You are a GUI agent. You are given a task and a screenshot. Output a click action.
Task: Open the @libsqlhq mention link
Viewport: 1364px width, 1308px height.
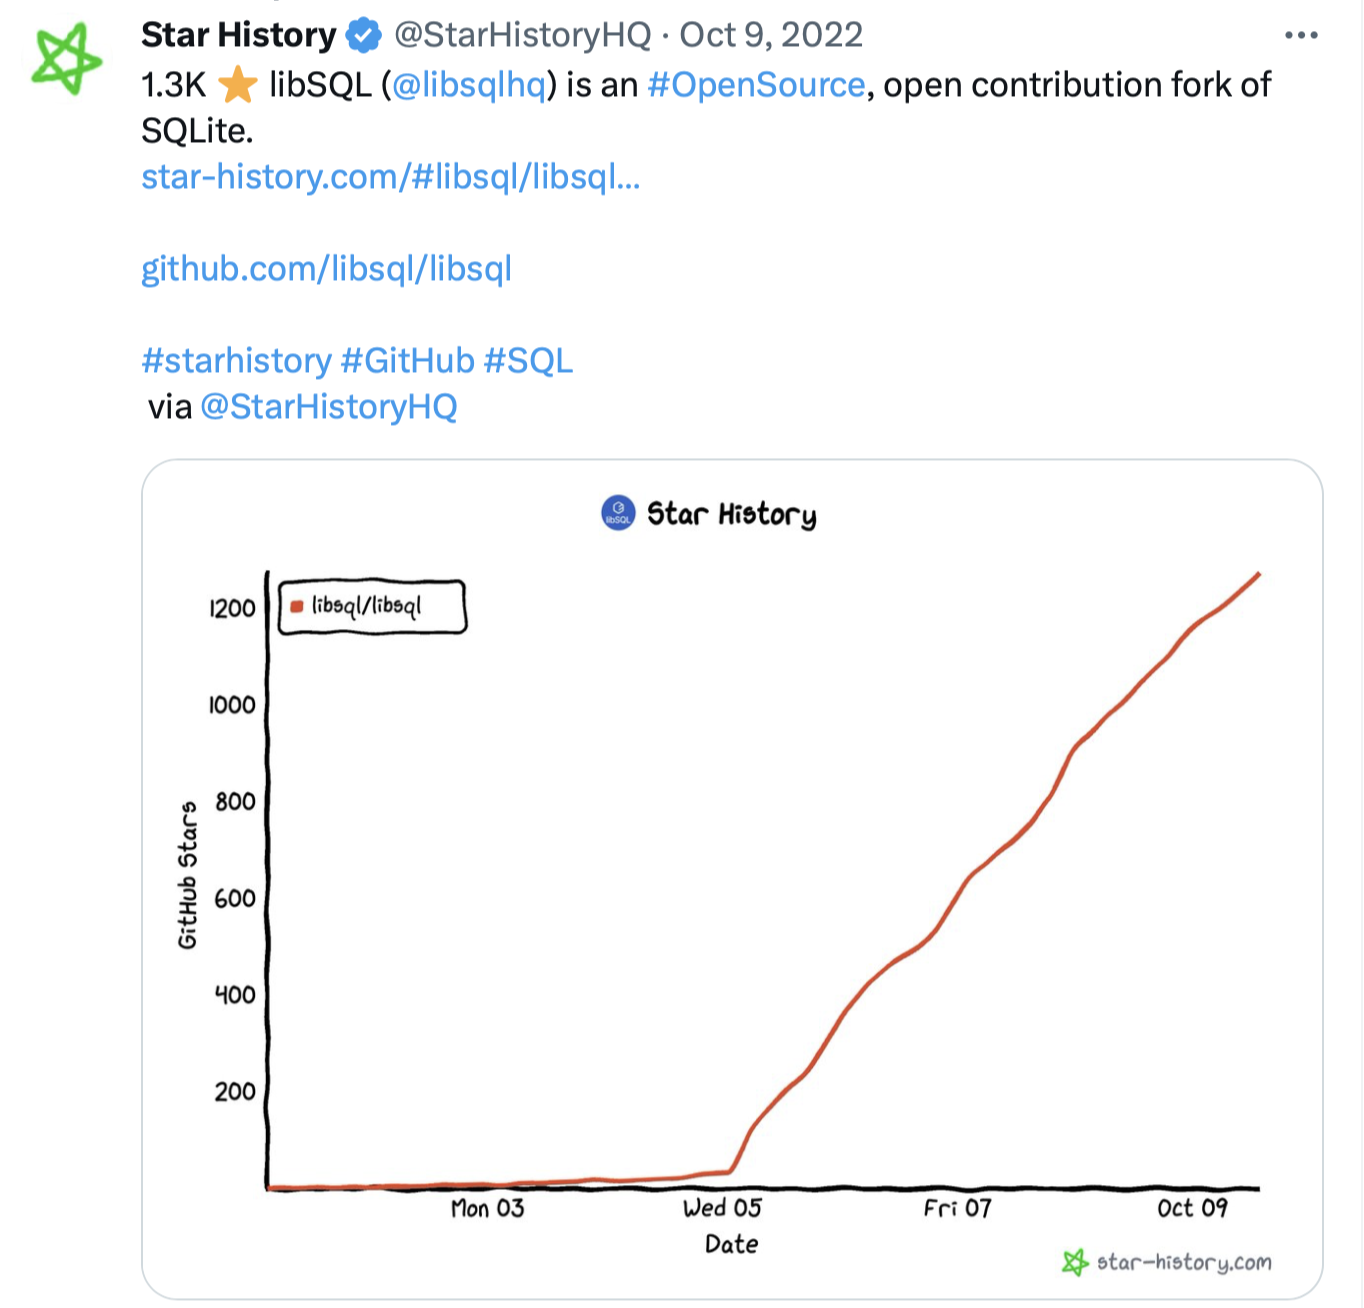469,85
